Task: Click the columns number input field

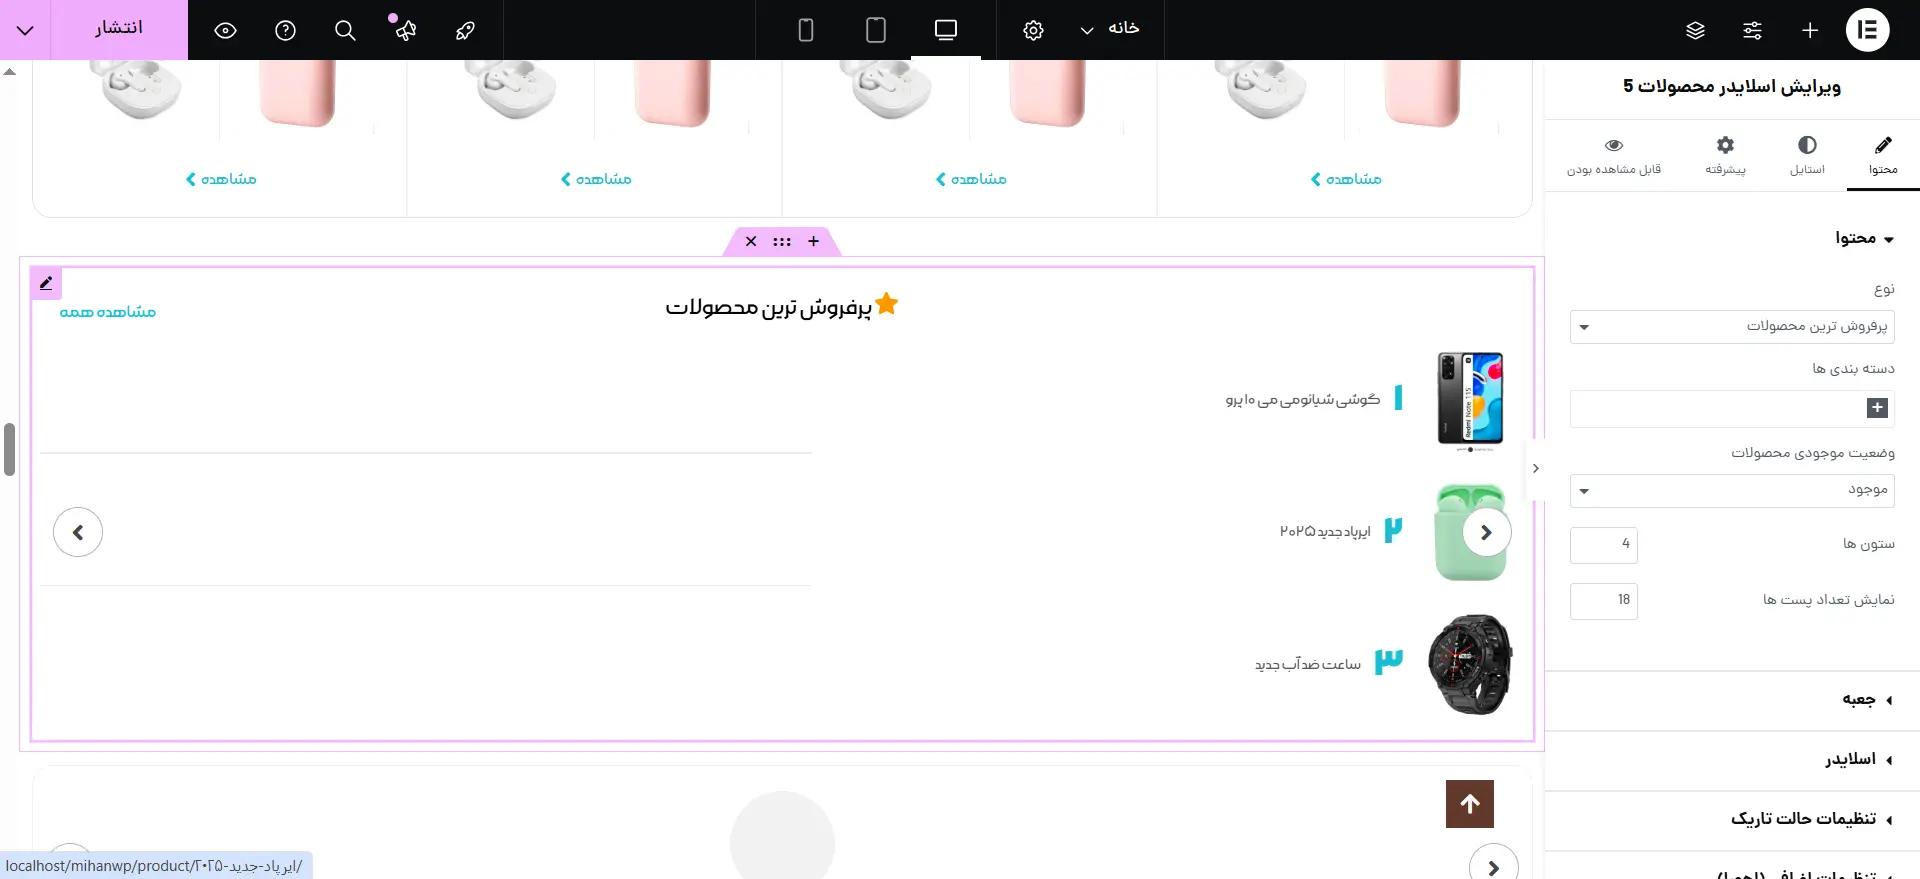Action: tap(1603, 545)
